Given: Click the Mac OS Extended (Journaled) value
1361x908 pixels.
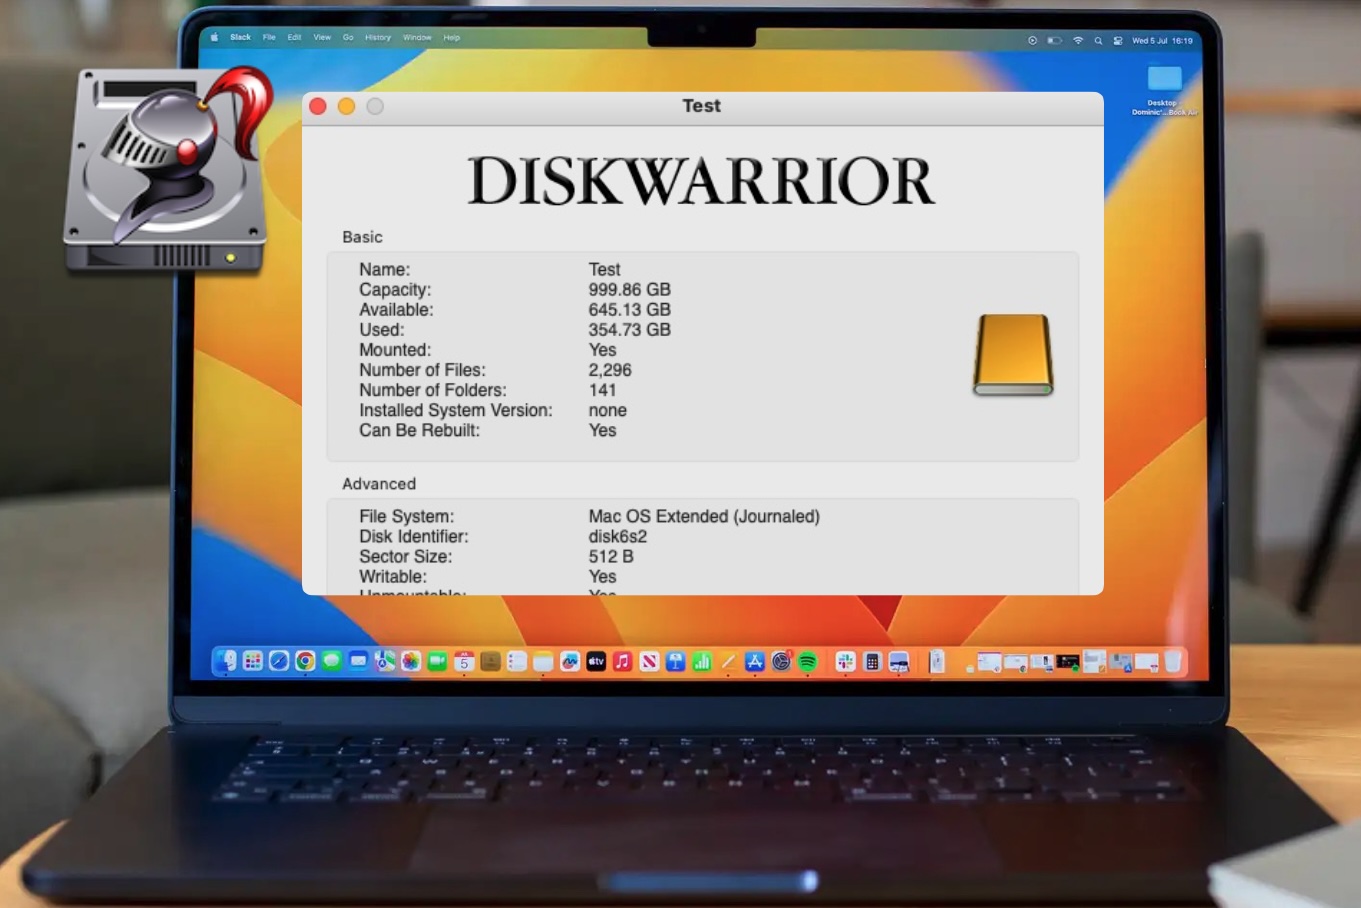Looking at the screenshot, I should (x=704, y=516).
